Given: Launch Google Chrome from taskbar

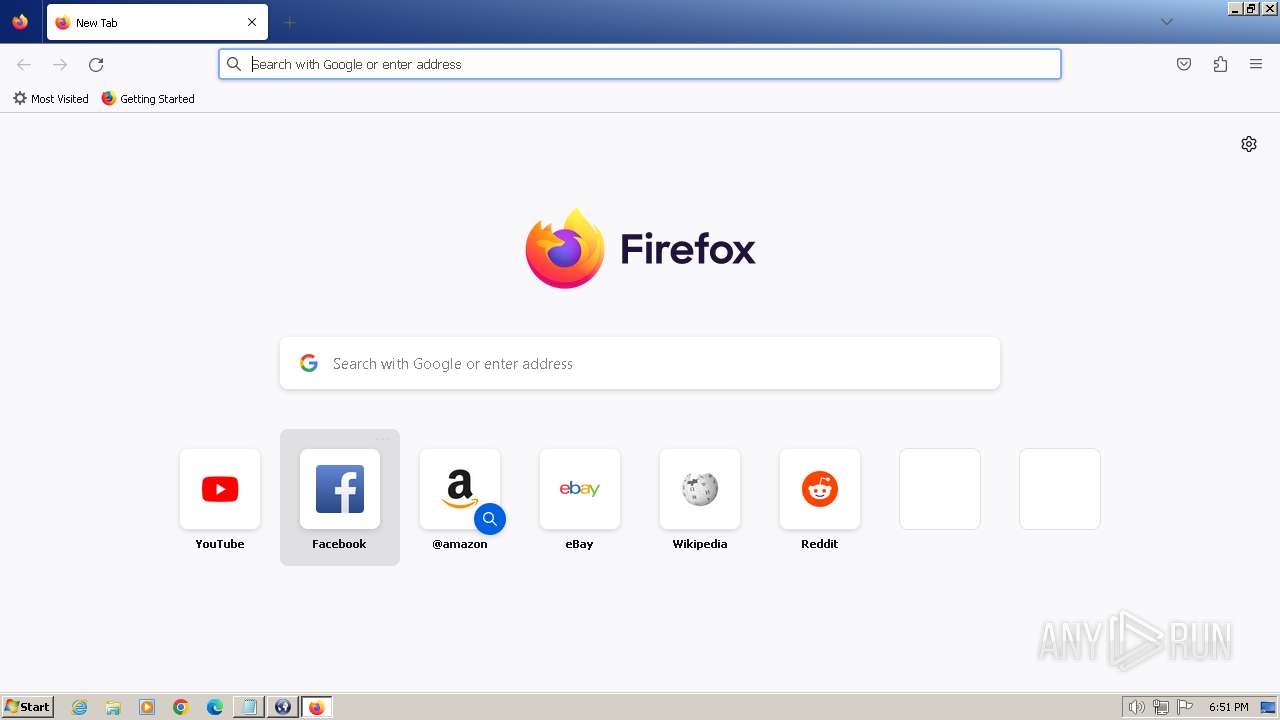Looking at the screenshot, I should coord(181,707).
